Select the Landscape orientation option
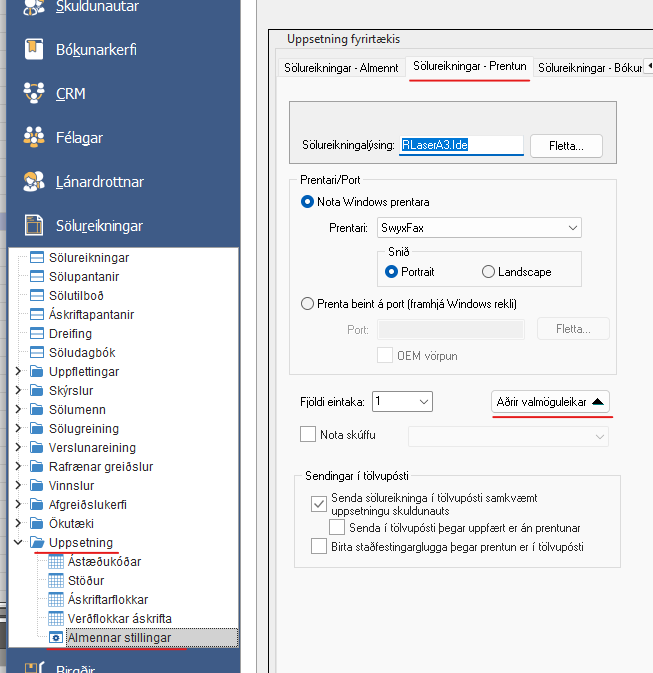 tap(489, 272)
